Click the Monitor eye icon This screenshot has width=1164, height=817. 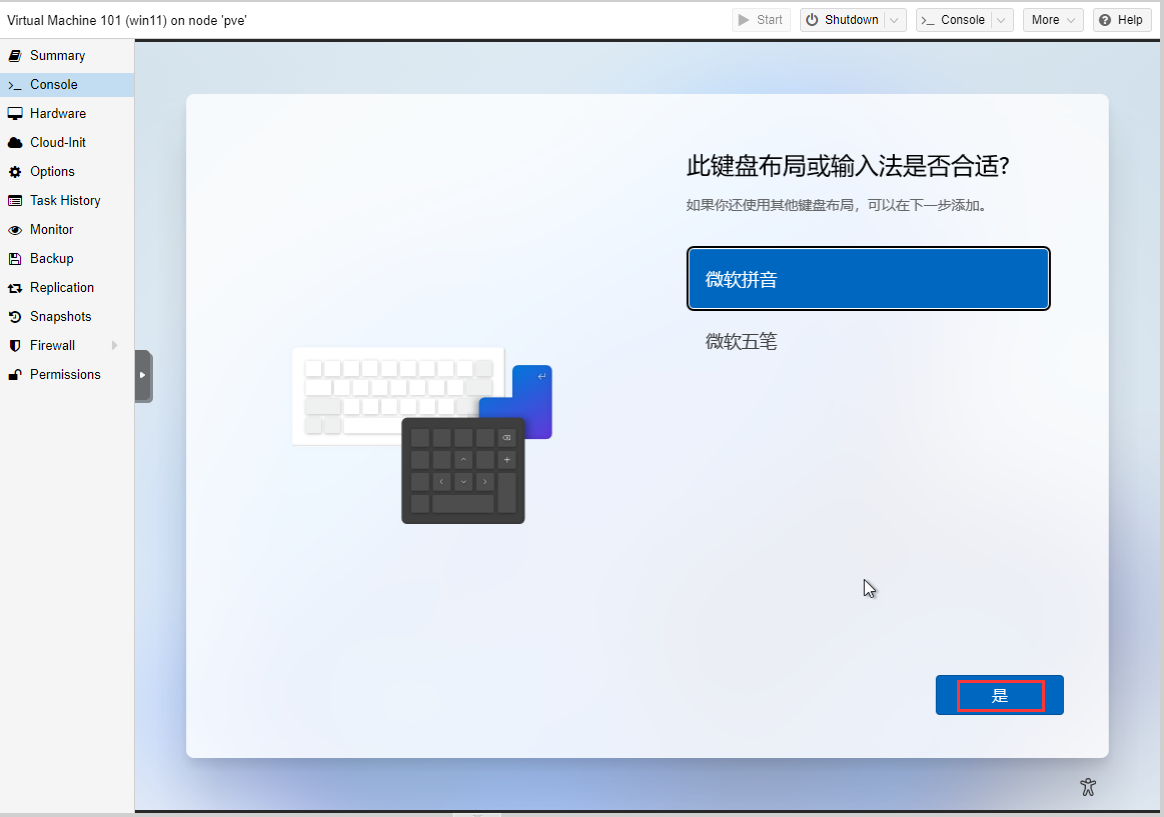tap(15, 230)
